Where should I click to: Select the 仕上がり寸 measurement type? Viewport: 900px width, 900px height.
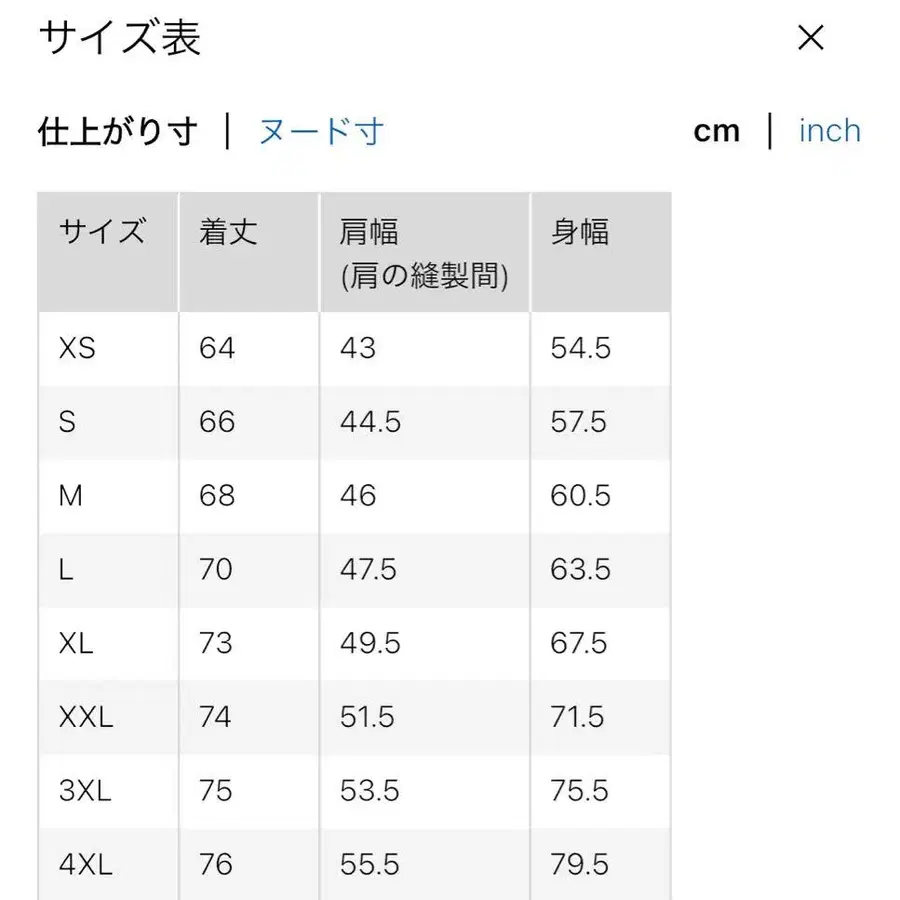(x=116, y=131)
